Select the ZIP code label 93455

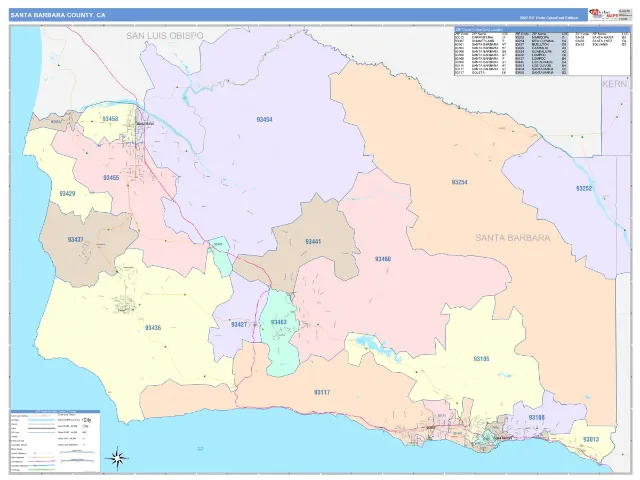(x=111, y=178)
